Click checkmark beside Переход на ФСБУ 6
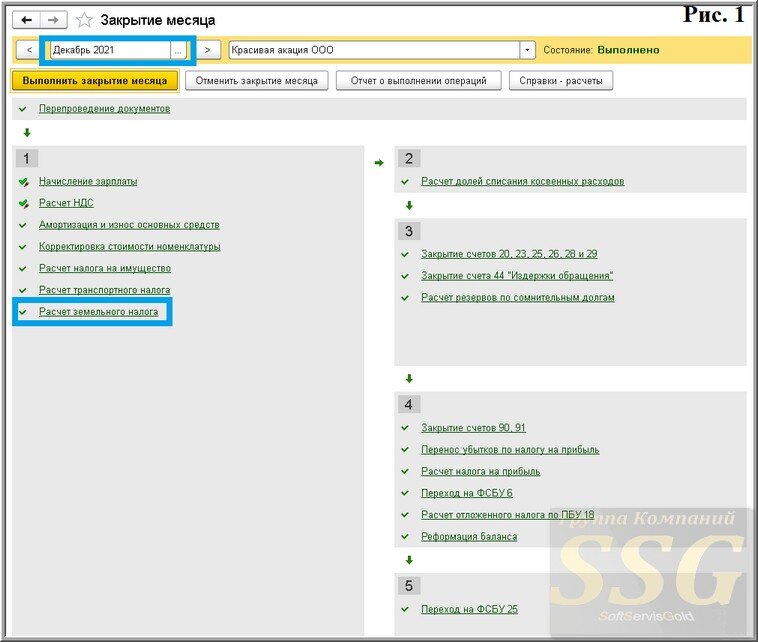 pyautogui.click(x=405, y=494)
